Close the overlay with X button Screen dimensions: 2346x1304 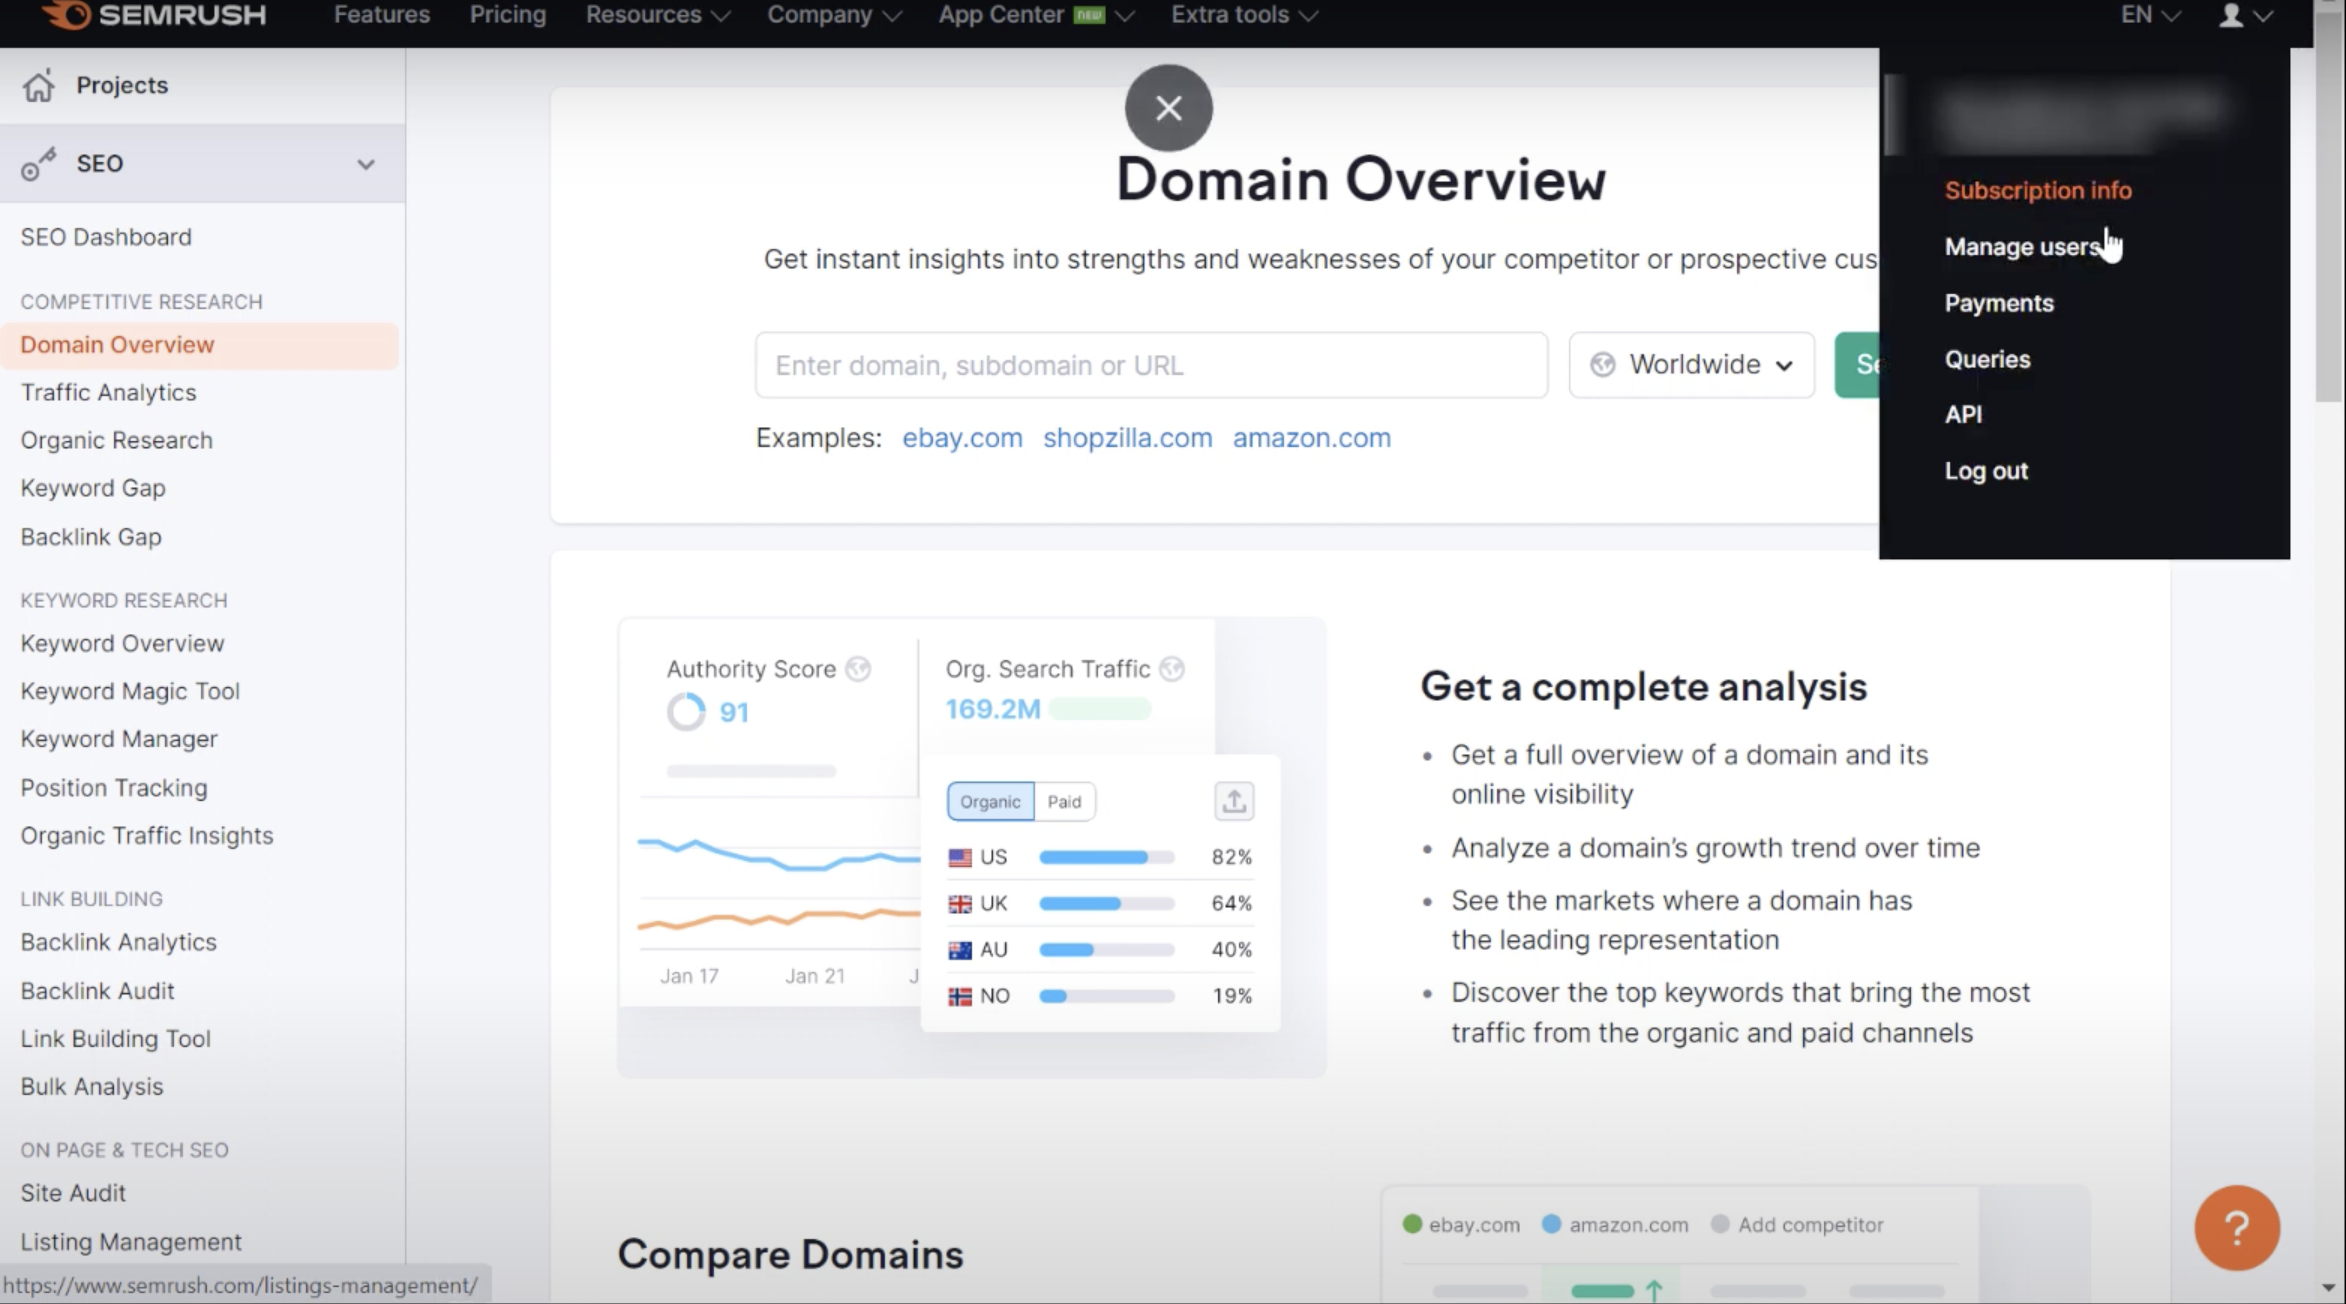point(1168,108)
